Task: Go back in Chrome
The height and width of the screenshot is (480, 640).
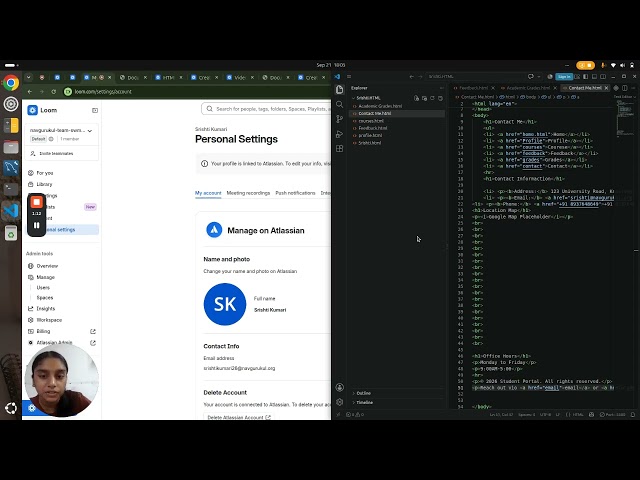Action: 29,91
